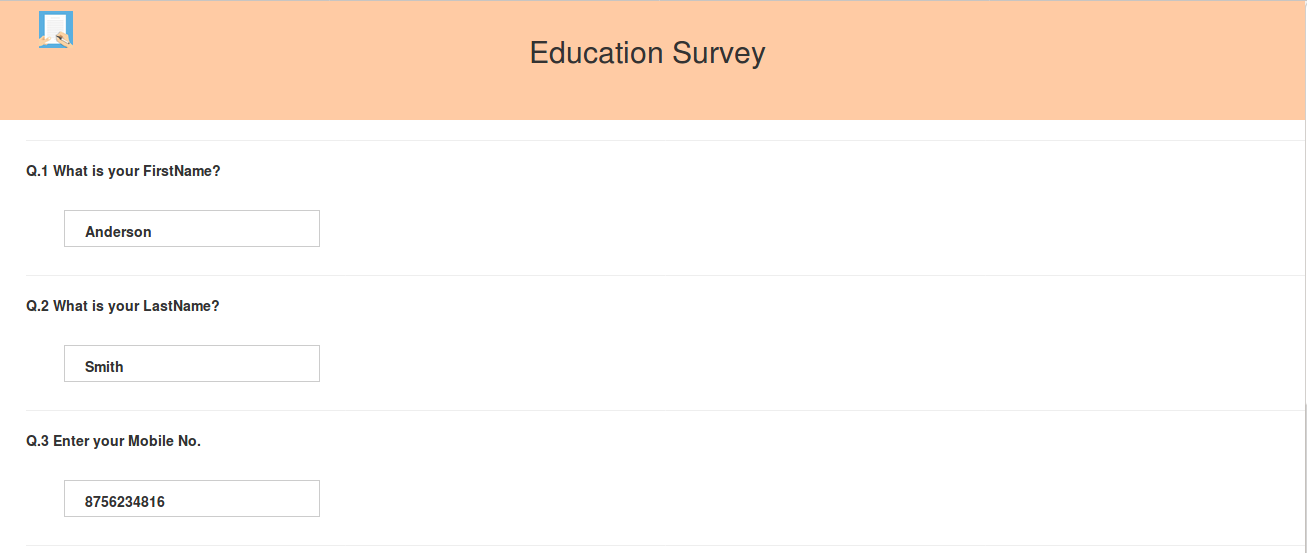Place cursor on the text Anderson
The image size is (1307, 553).
tap(118, 232)
